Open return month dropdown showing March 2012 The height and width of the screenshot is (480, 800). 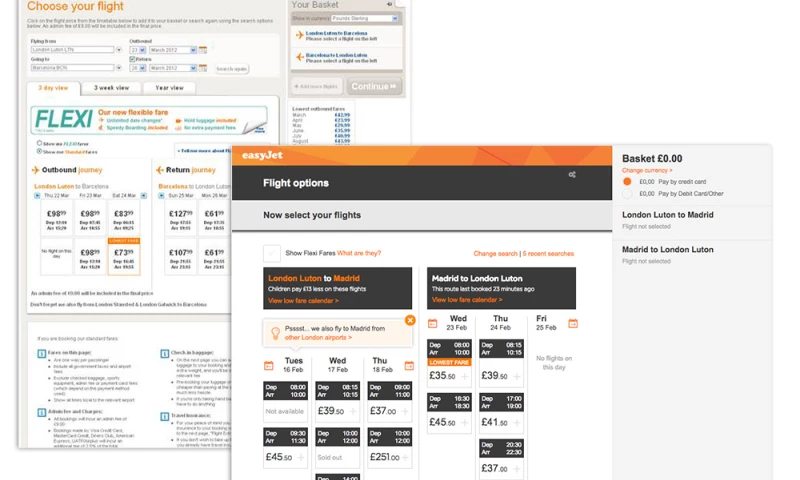(172, 68)
